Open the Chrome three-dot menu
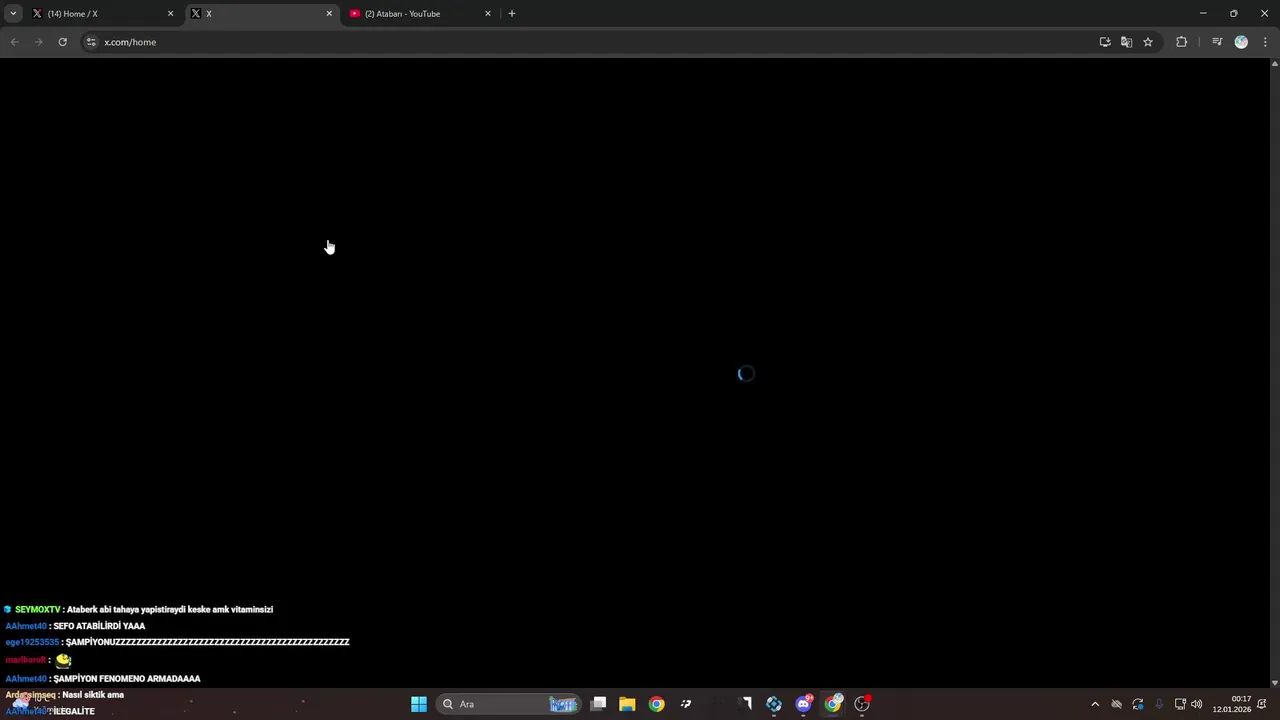This screenshot has height=720, width=1280. pyautogui.click(x=1265, y=42)
